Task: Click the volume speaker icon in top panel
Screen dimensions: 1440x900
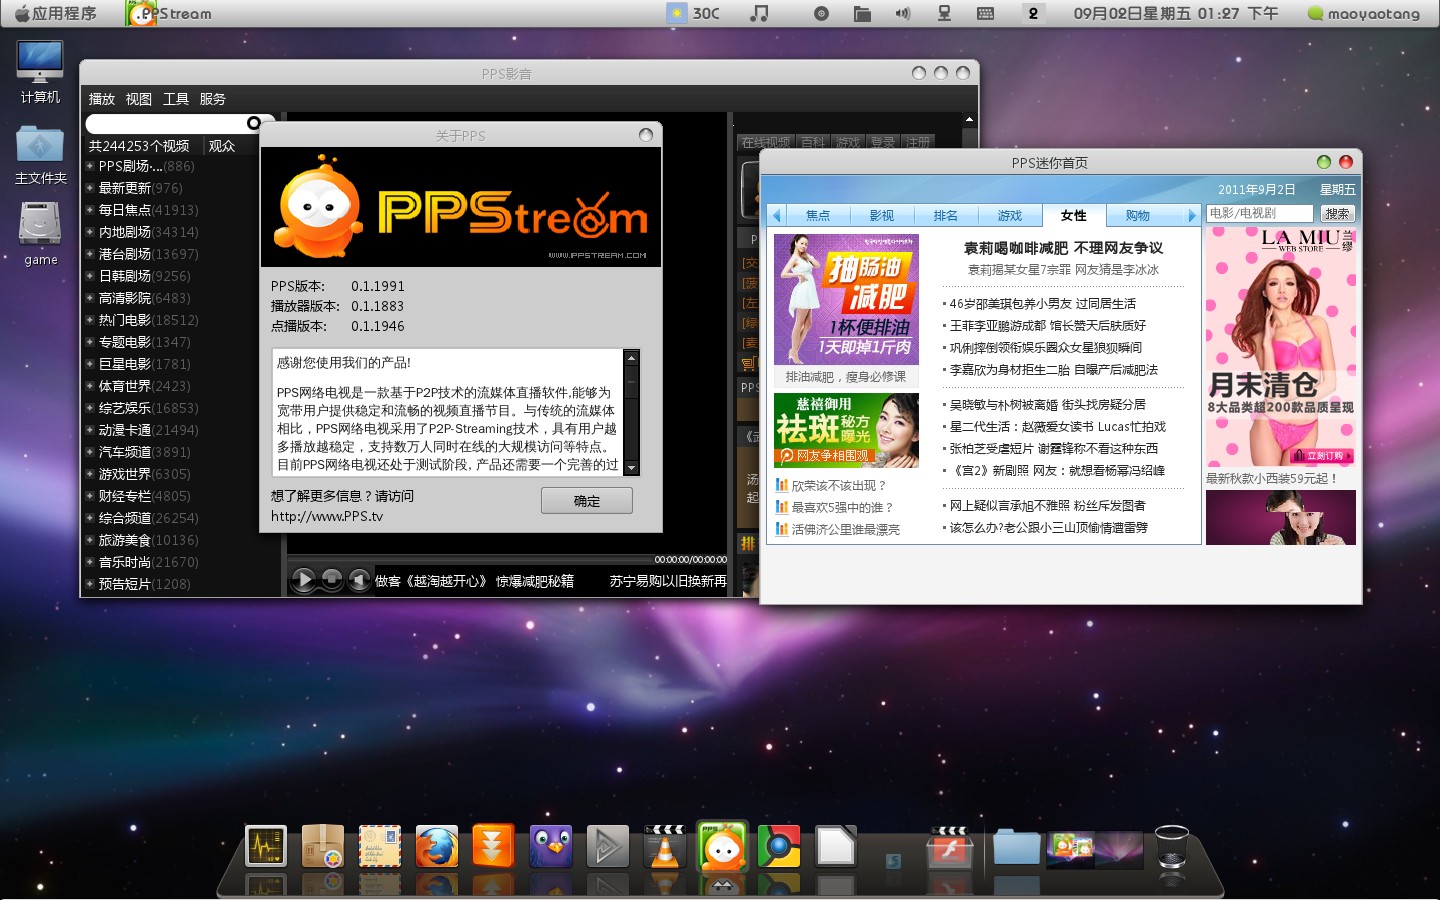Action: coord(903,13)
